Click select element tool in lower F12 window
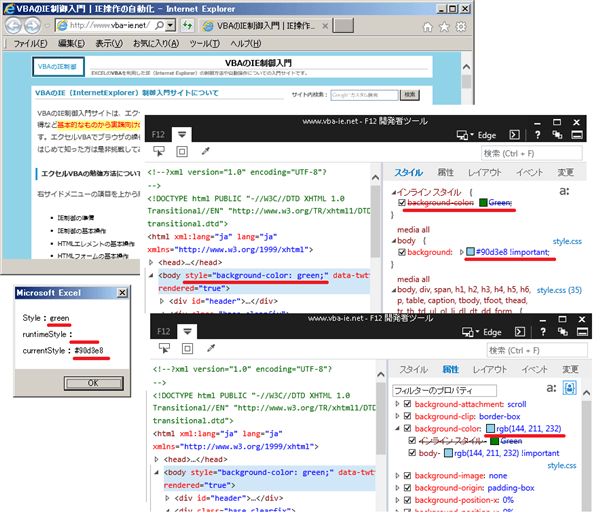This screenshot has width=600, height=523. point(165,348)
